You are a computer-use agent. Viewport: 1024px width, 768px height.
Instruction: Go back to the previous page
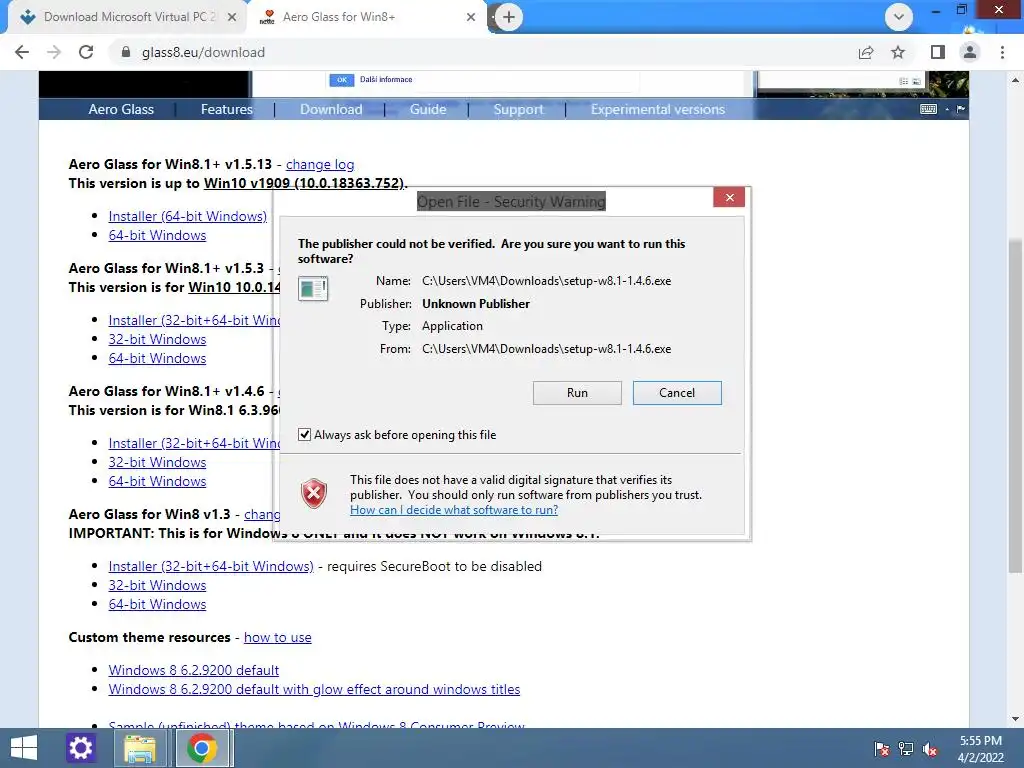[x=22, y=52]
